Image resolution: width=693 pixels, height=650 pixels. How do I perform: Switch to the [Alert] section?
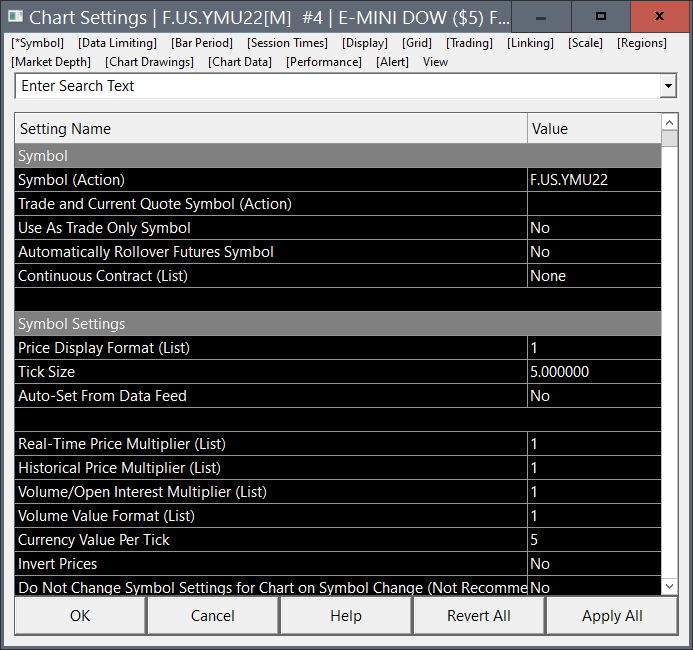pyautogui.click(x=392, y=62)
